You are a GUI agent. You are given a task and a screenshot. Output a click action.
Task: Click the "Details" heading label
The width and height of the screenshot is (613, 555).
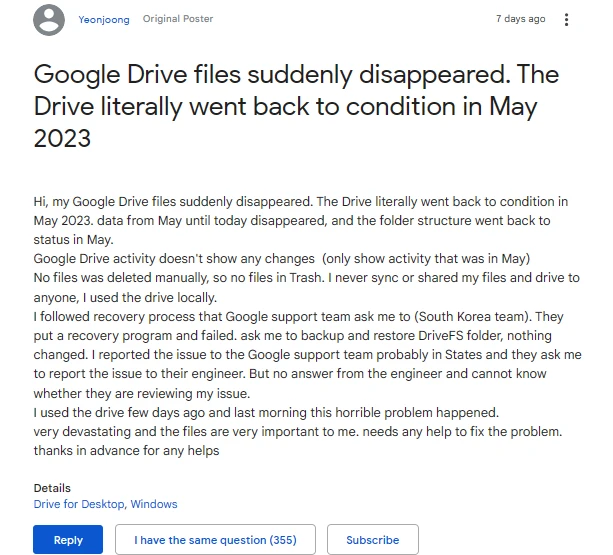[52, 488]
